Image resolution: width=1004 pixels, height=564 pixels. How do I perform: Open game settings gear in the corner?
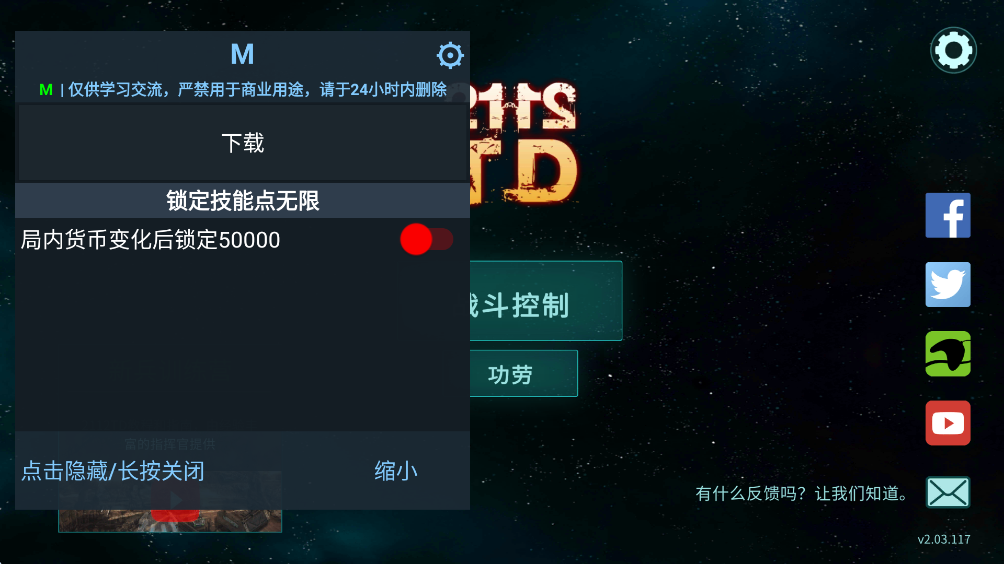point(953,50)
